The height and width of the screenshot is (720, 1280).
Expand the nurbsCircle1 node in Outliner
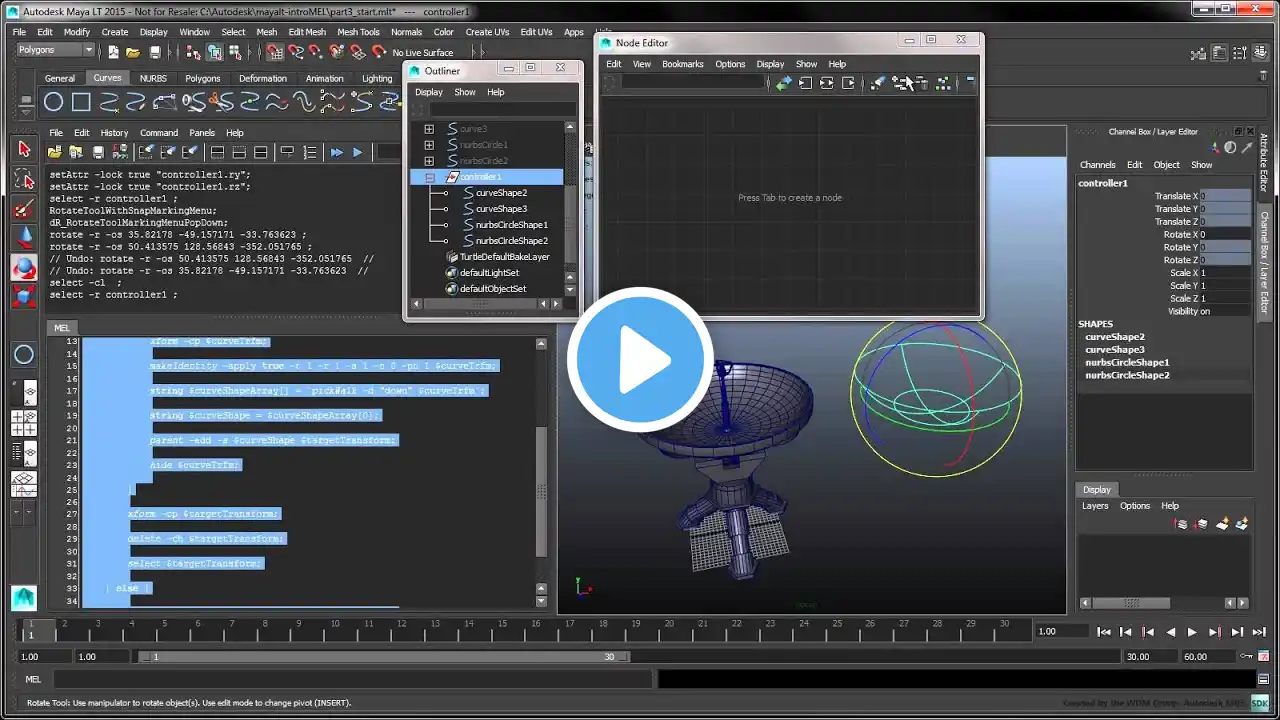[429, 145]
